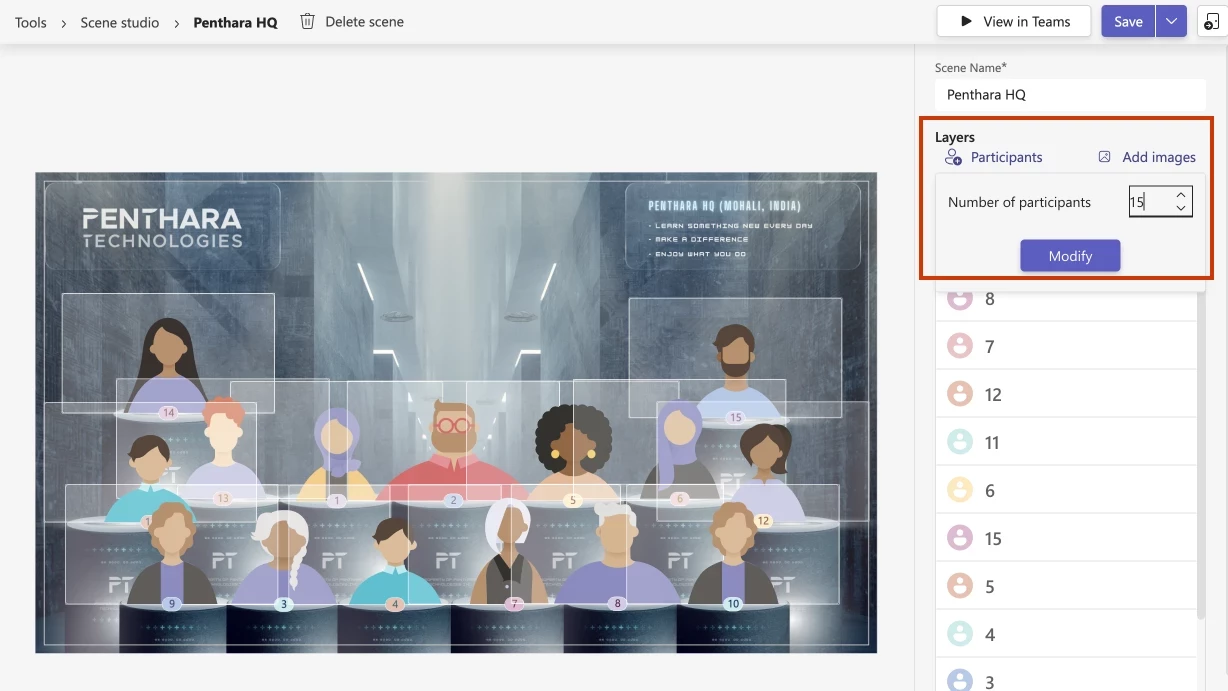
Task: Select participant badge 8 in the scene
Action: coord(618,604)
